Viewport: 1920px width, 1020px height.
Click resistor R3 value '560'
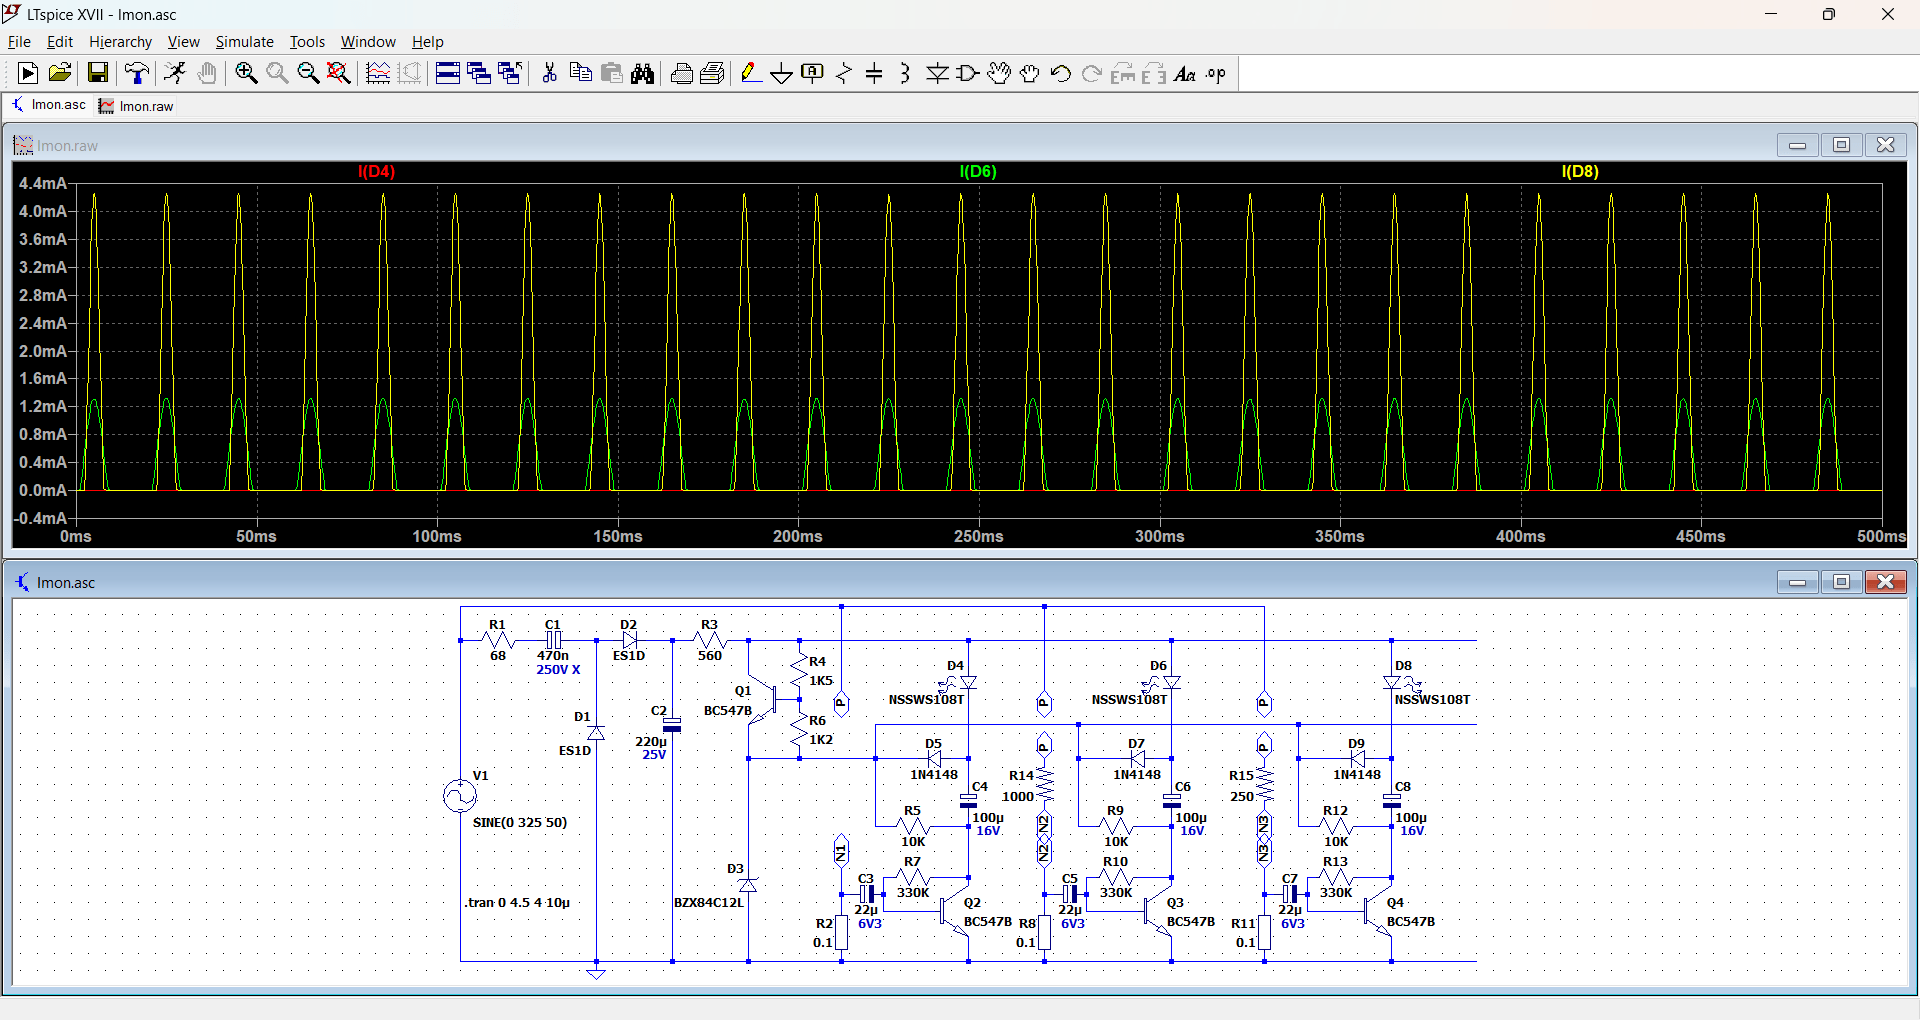[x=709, y=655]
